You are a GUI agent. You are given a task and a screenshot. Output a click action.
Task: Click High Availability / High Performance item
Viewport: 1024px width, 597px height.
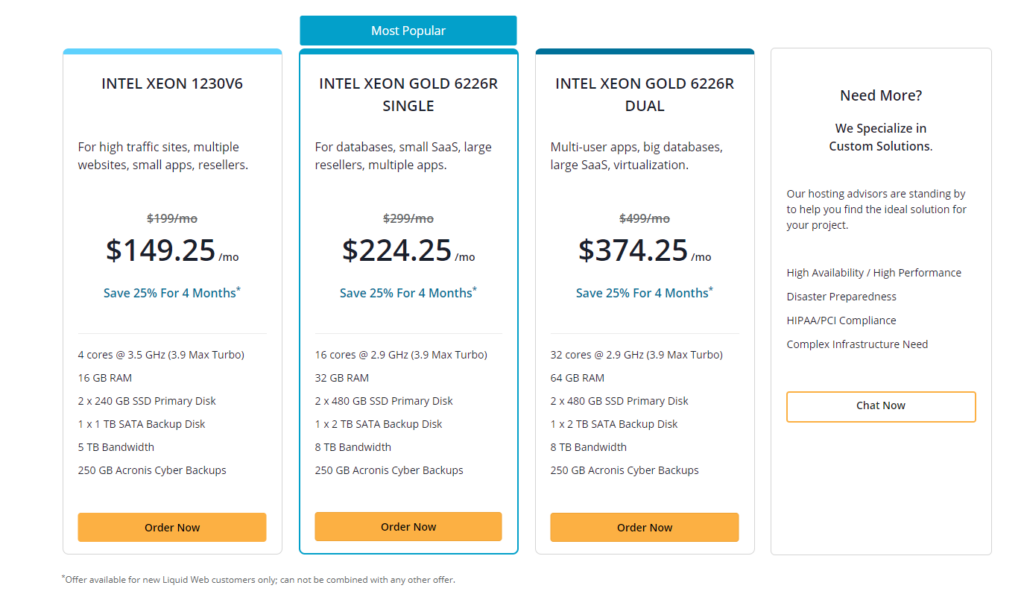pos(874,272)
